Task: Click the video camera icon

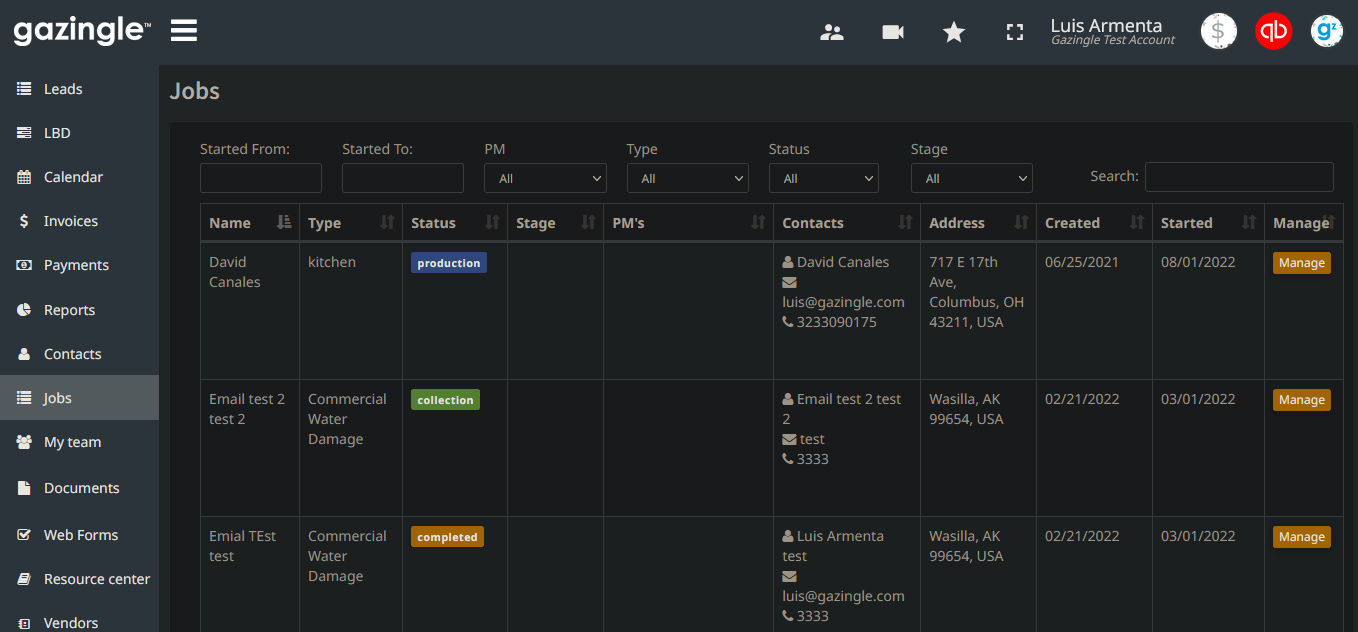Action: [892, 31]
